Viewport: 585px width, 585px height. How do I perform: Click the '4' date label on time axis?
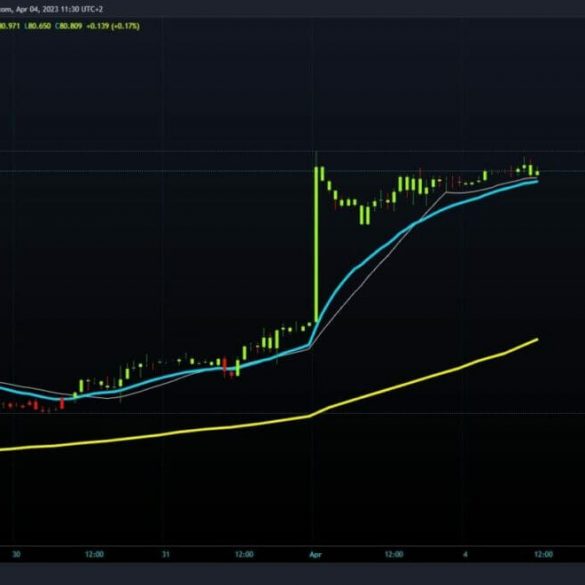[x=465, y=554]
